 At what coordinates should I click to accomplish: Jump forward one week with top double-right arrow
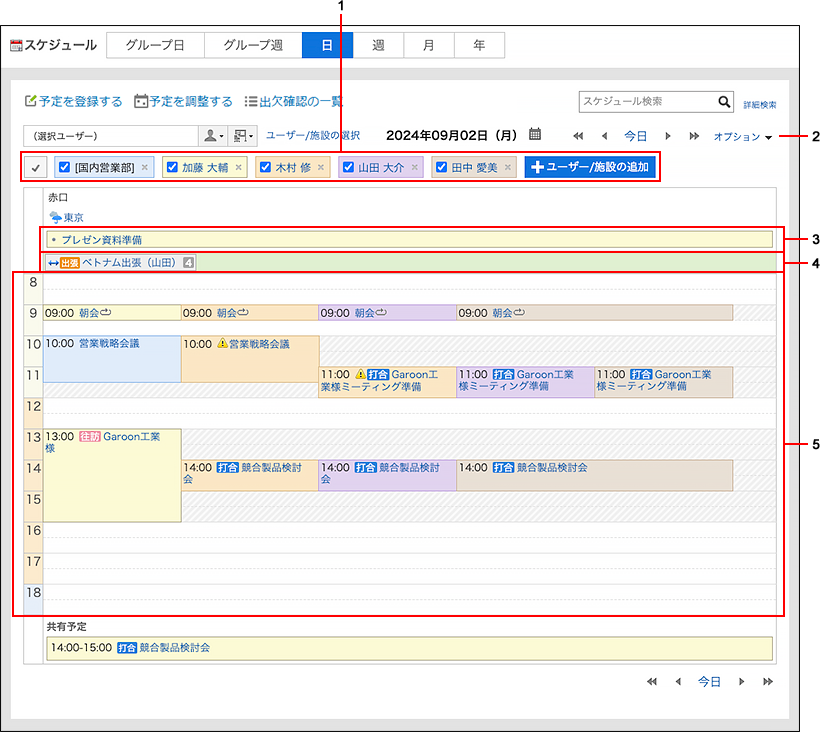pos(694,136)
